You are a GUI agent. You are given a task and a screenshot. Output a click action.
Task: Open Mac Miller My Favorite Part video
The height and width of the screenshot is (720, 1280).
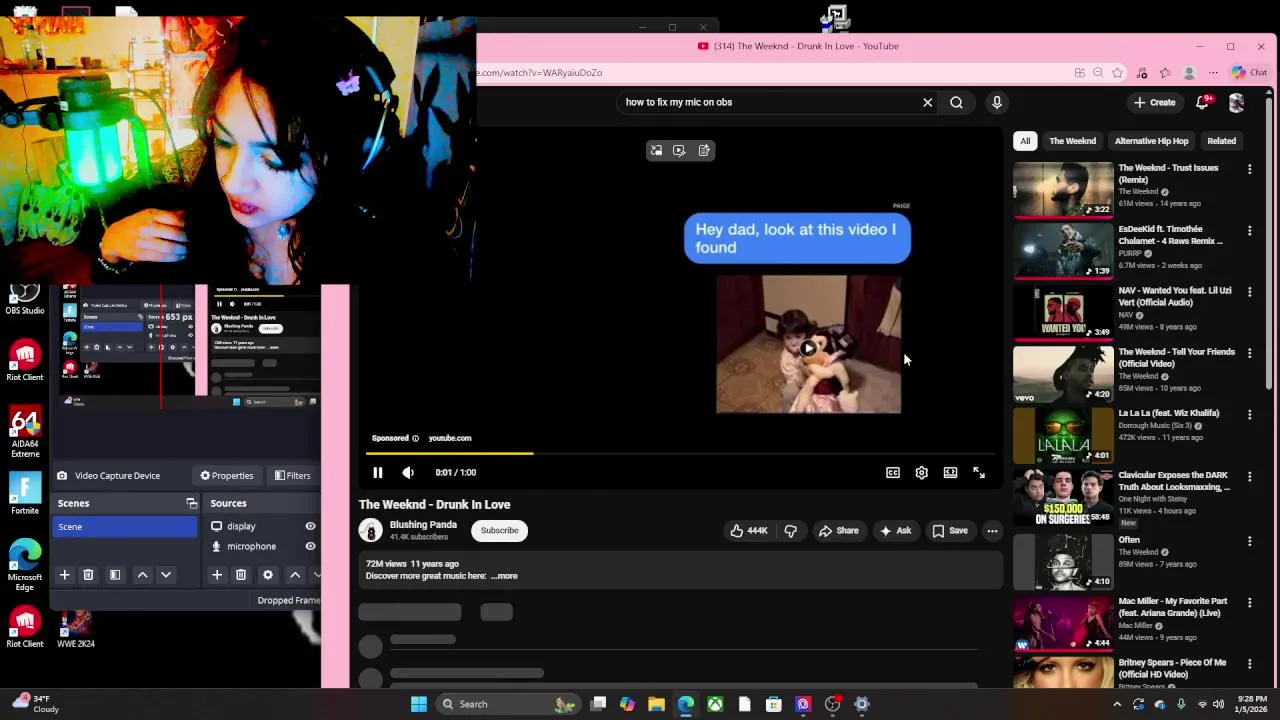click(1063, 623)
